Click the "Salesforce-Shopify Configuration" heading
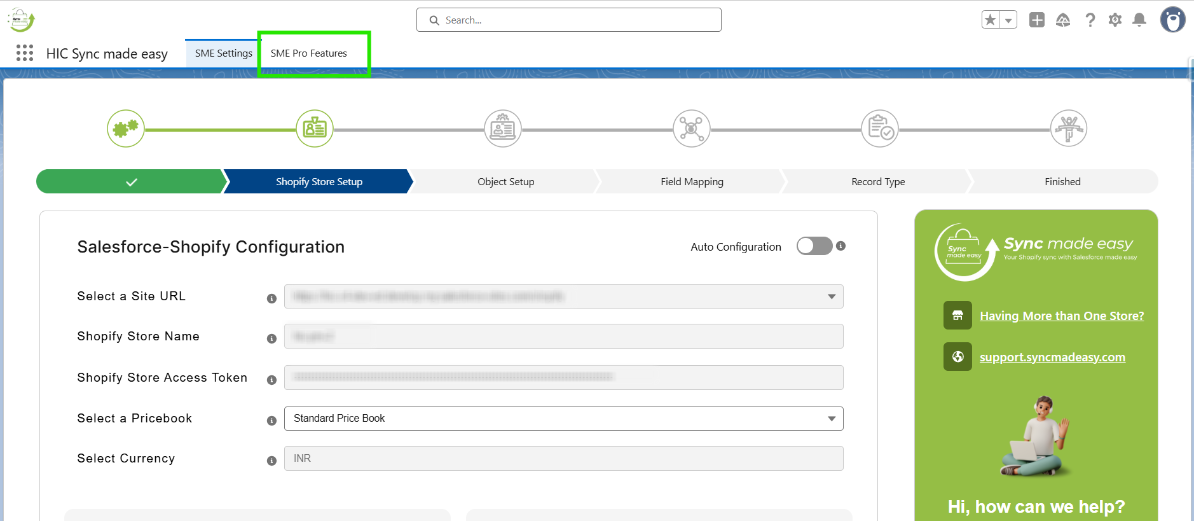 [x=211, y=247]
